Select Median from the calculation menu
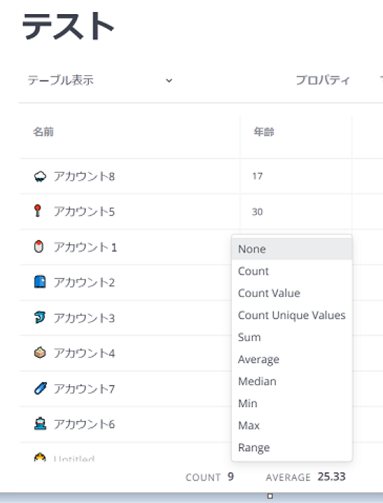383x503 pixels. (x=292, y=381)
